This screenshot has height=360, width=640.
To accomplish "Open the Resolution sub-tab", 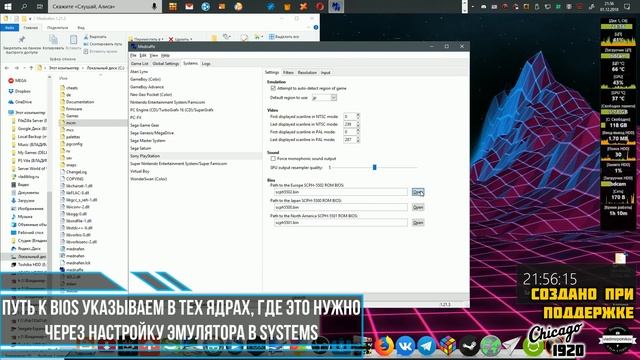I will (307, 73).
